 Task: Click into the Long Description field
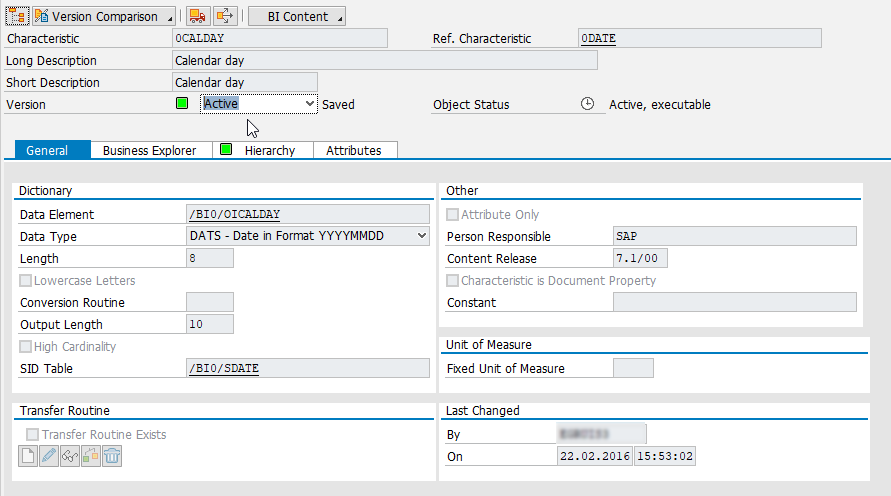pyautogui.click(x=384, y=60)
